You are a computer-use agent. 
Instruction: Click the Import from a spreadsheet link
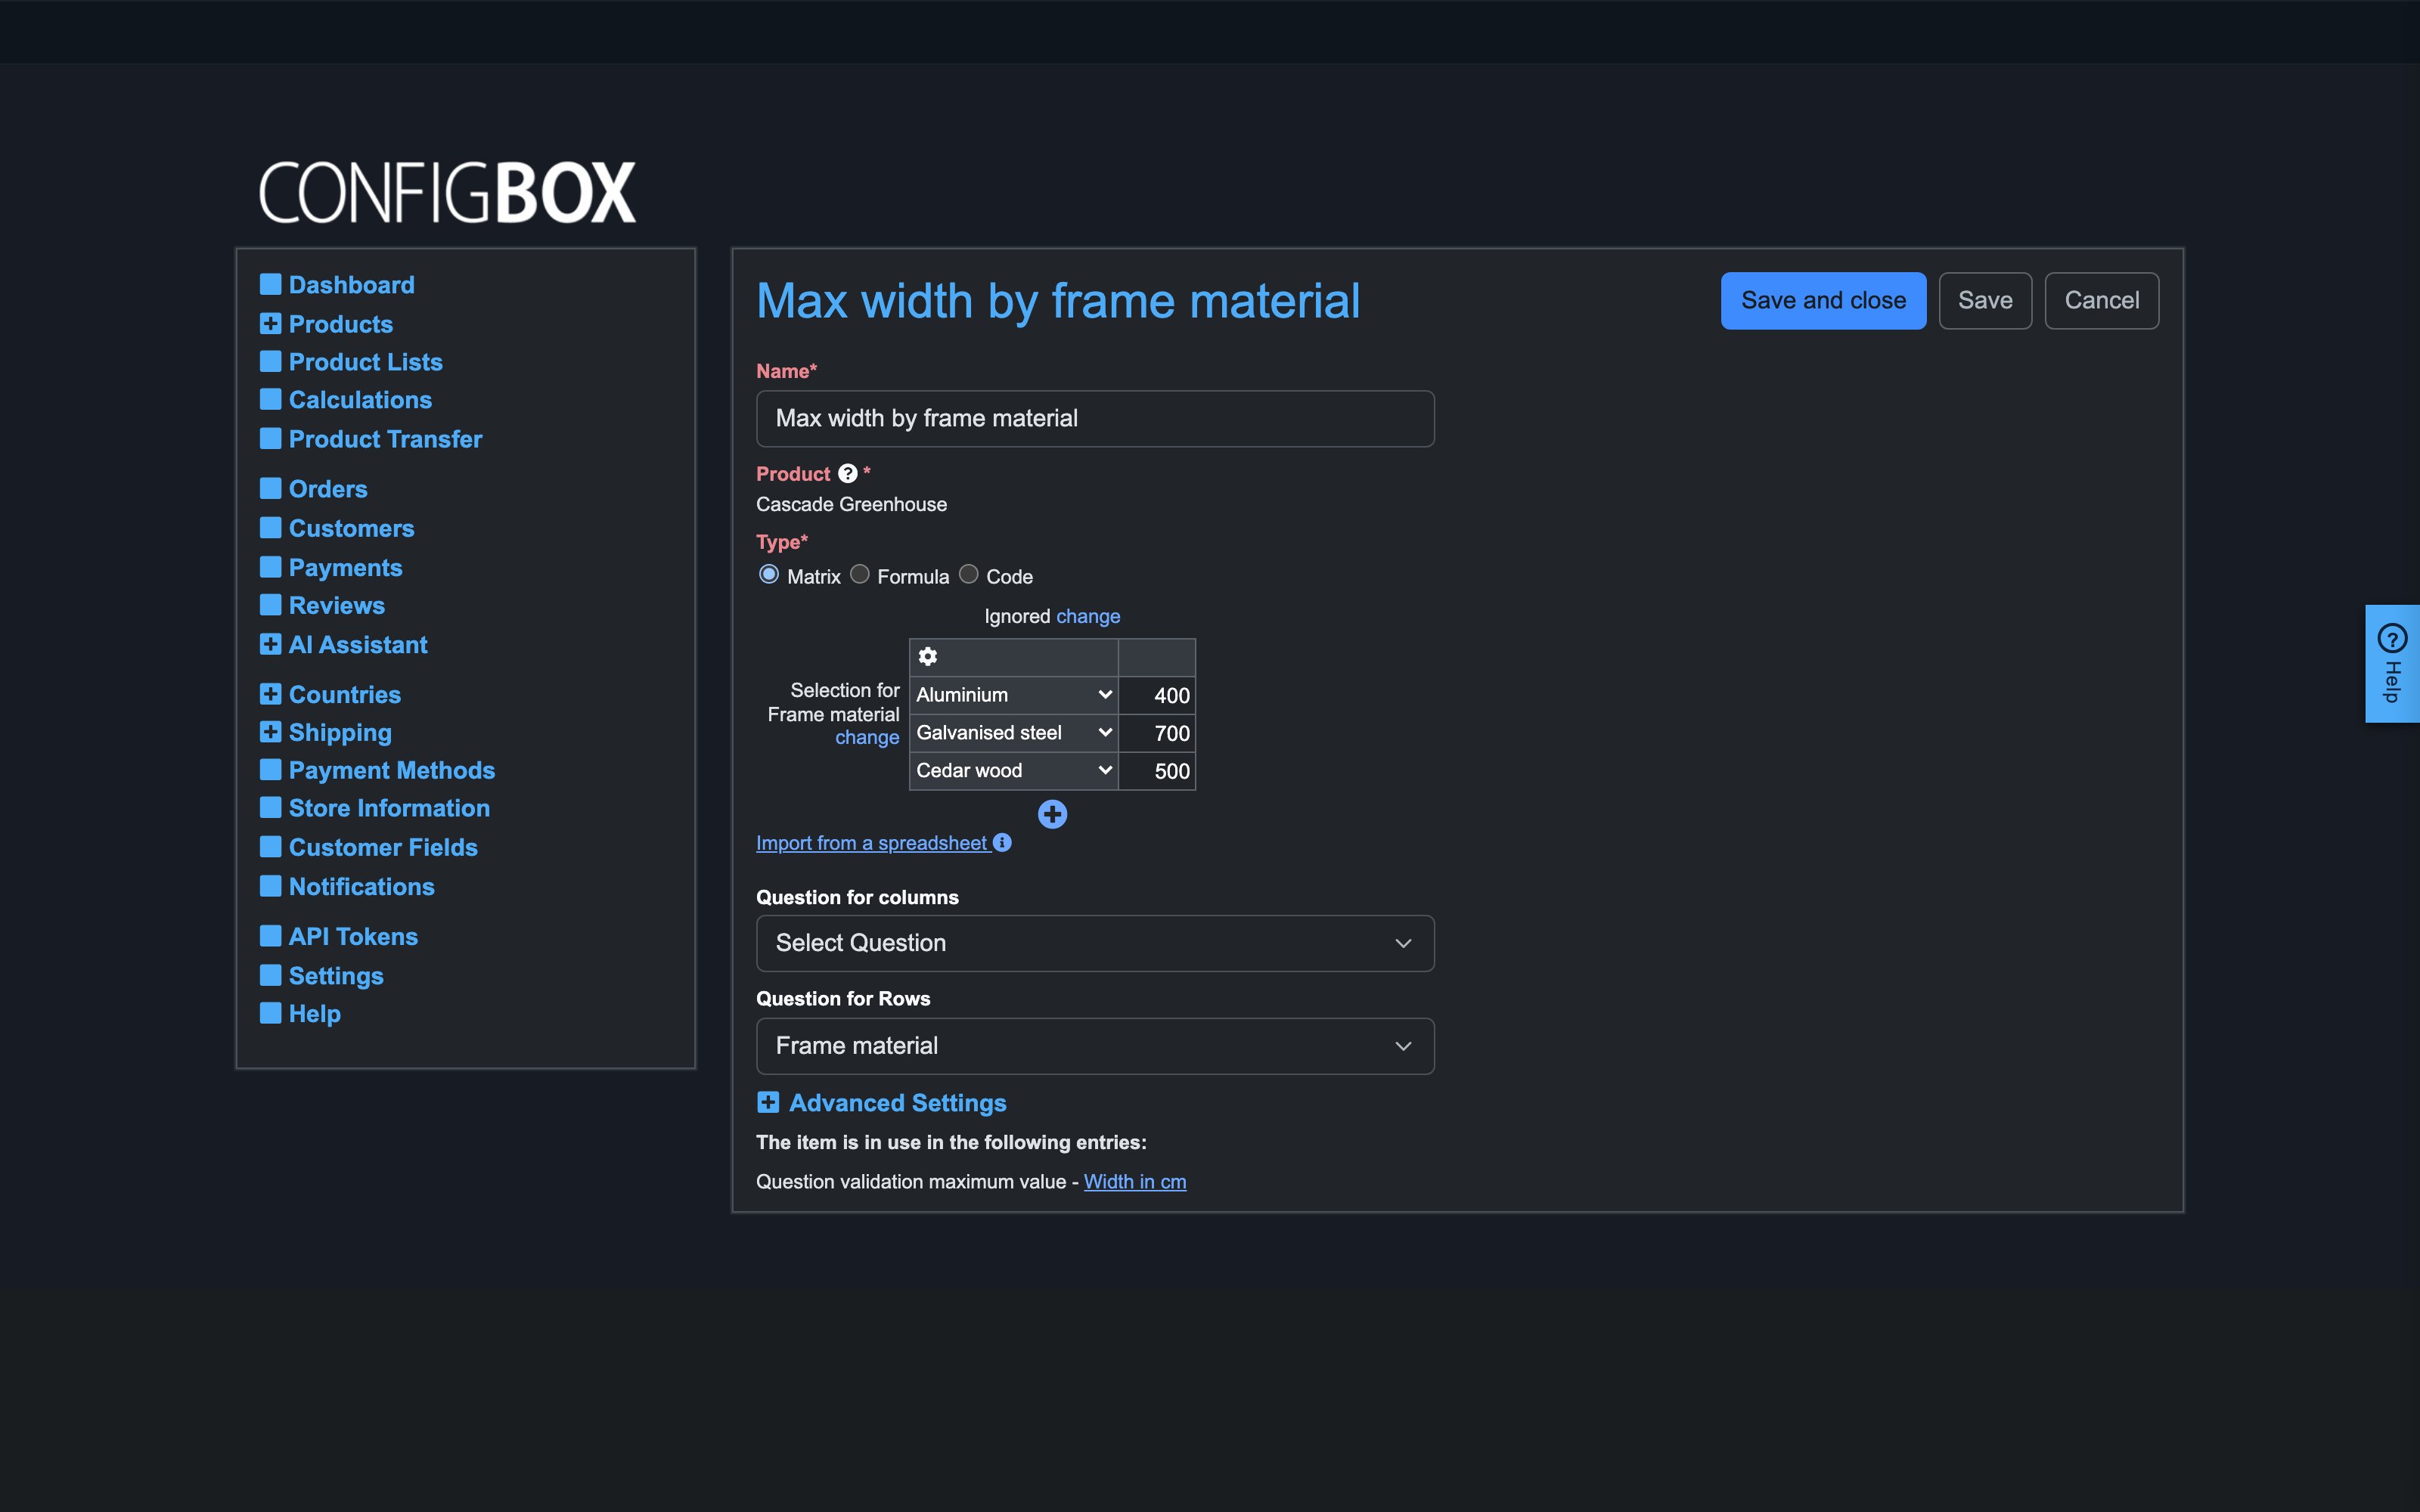871,843
